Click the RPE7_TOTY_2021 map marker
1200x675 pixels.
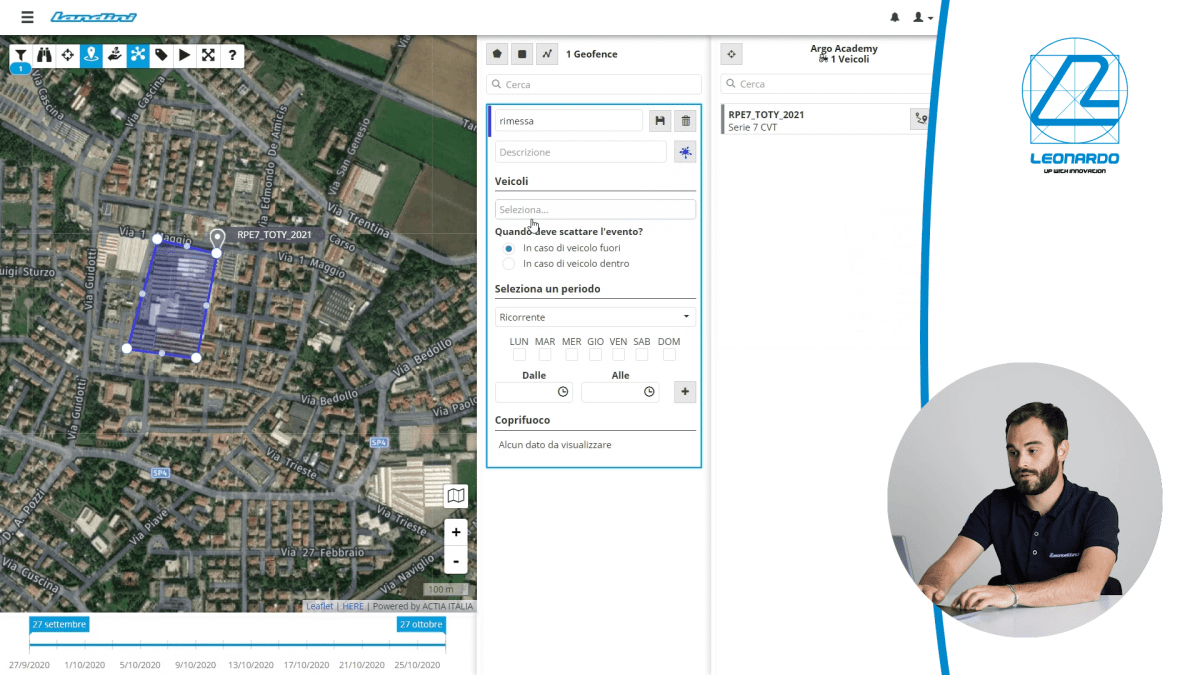click(217, 239)
